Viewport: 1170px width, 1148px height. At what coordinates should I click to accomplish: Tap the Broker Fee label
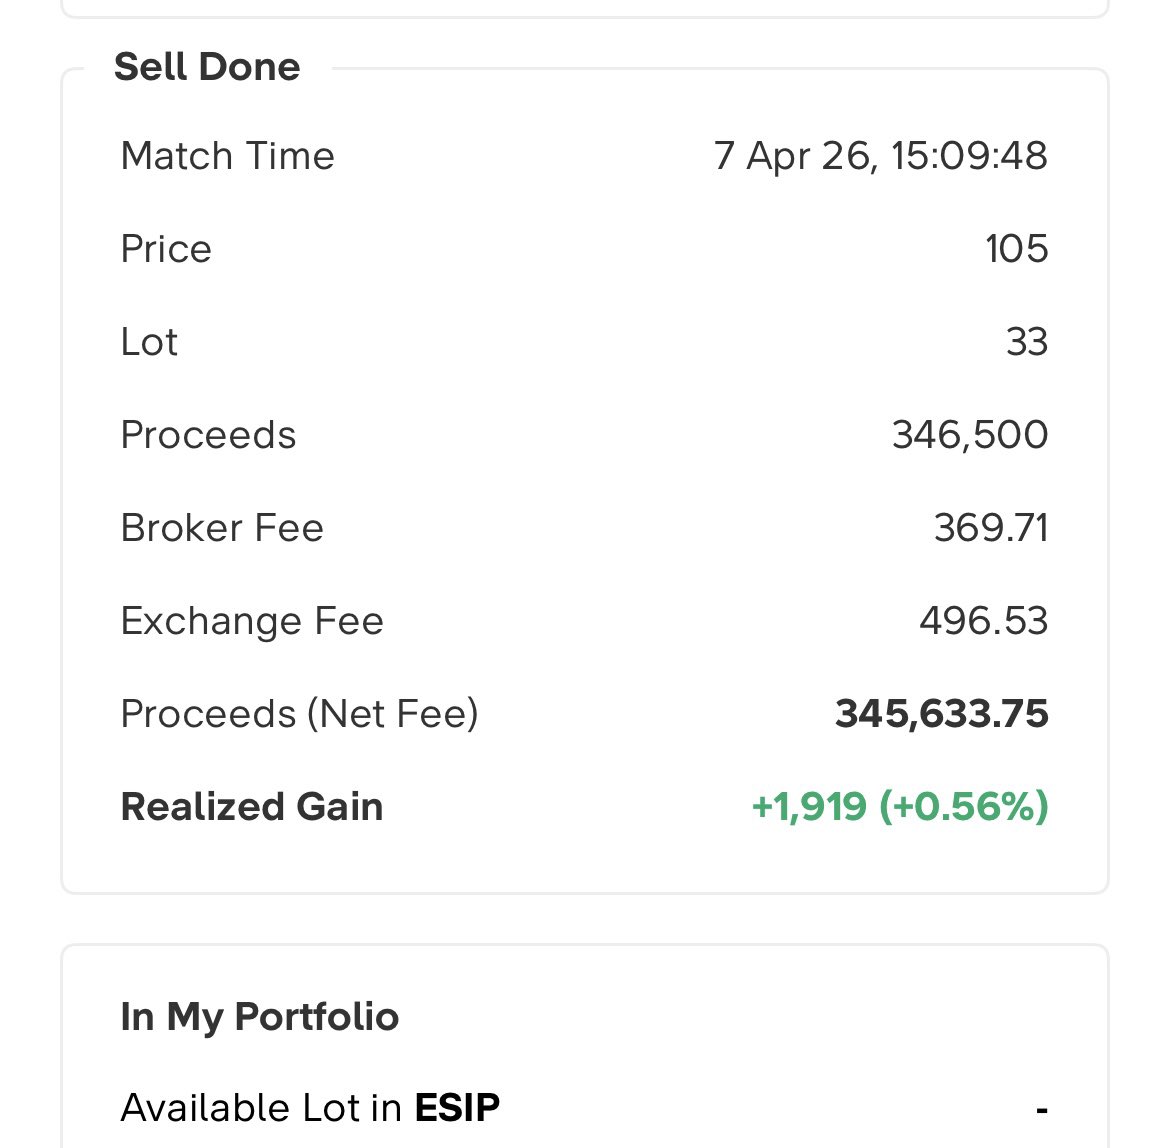222,528
